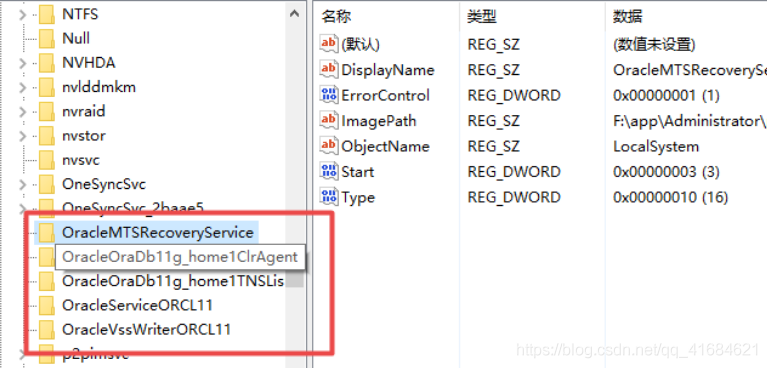Expand the OneSyncSvc tree node
The height and width of the screenshot is (368, 767).
pos(22,184)
